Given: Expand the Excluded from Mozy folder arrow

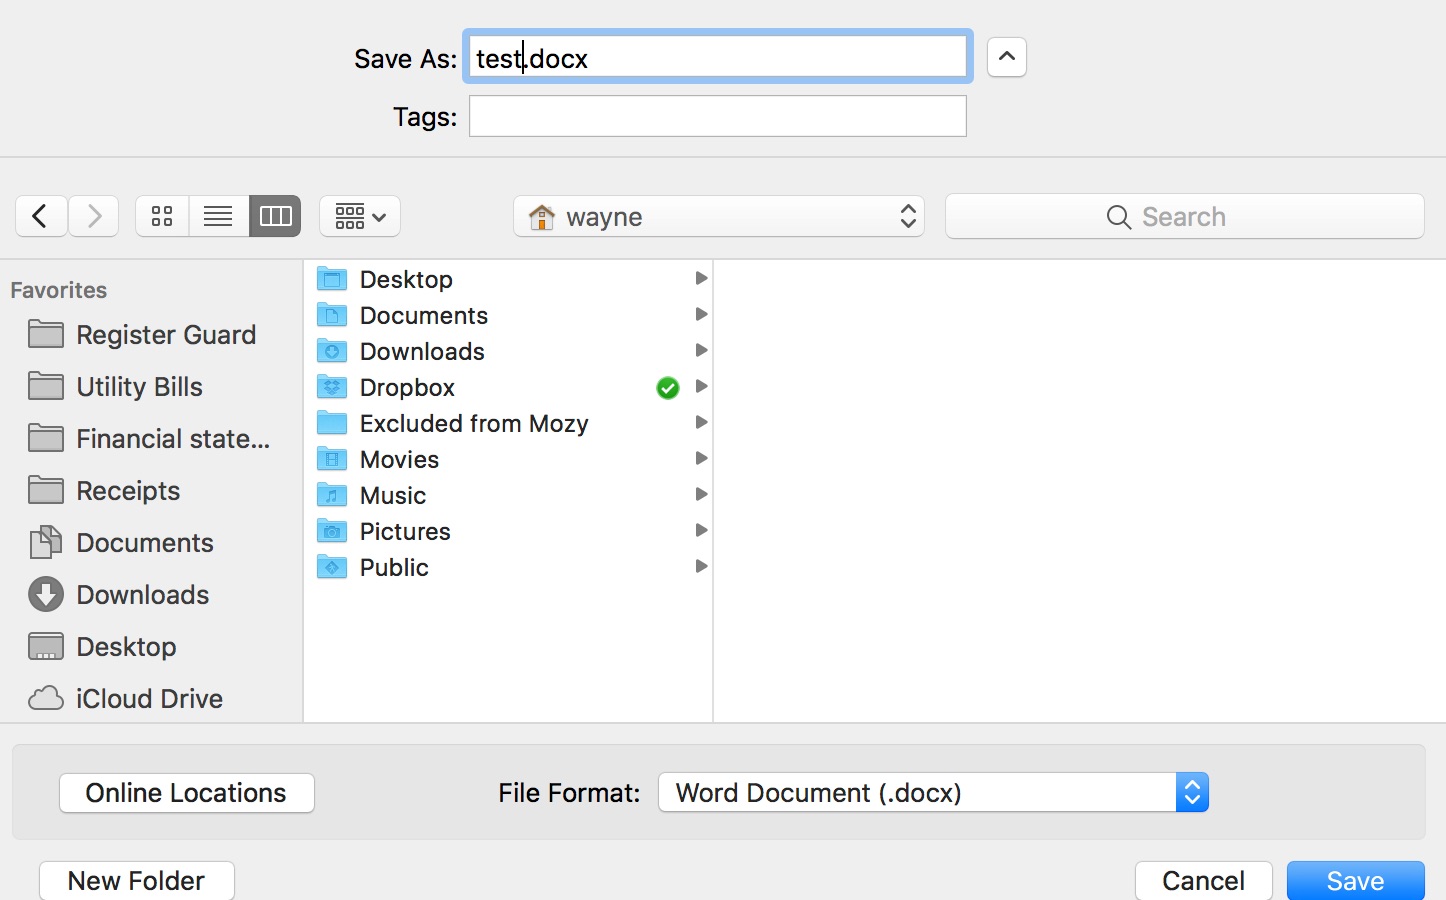Looking at the screenshot, I should (701, 422).
